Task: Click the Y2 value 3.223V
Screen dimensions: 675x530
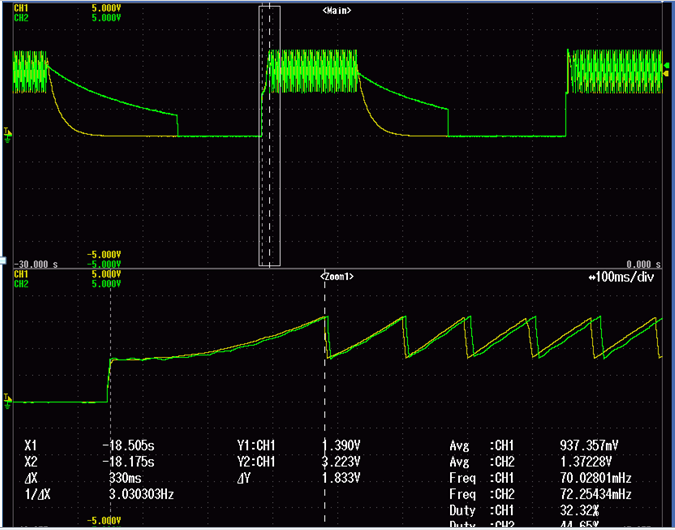Action: click(341, 462)
